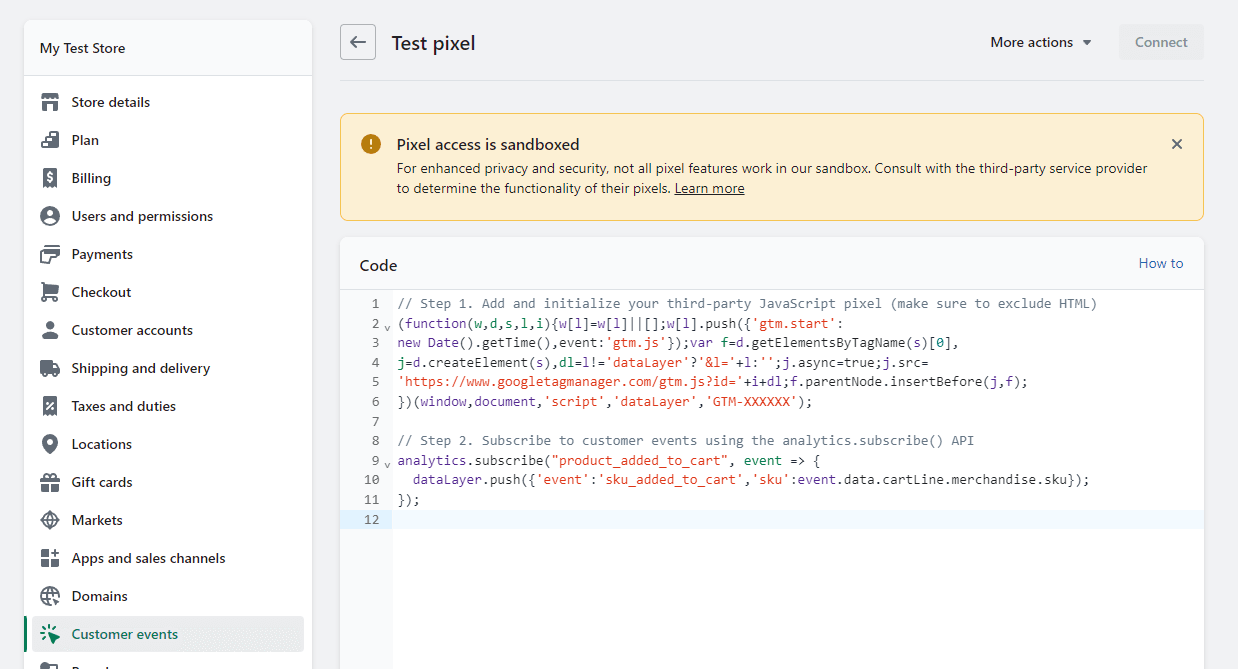1238x669 pixels.
Task: Click the Code section heading
Action: click(378, 265)
